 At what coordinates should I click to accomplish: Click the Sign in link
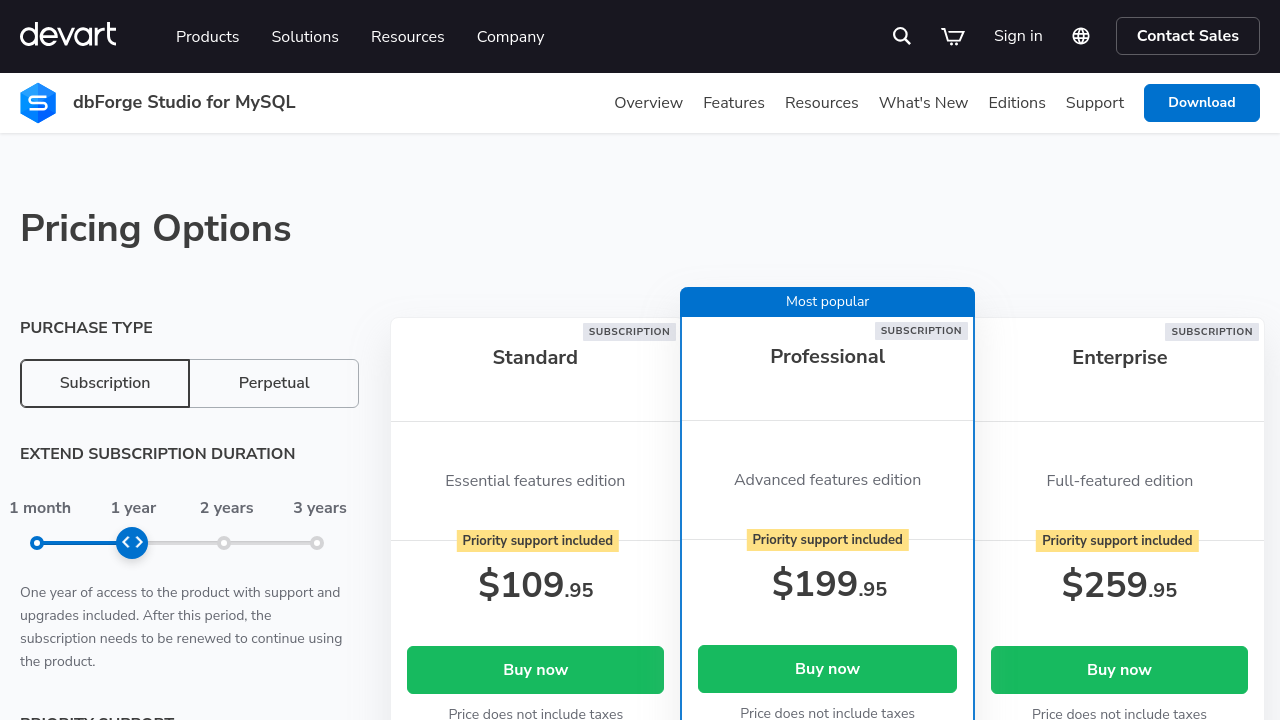[1018, 36]
